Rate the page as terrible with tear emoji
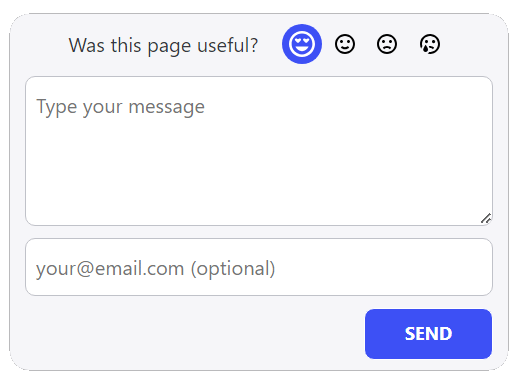This screenshot has height=385, width=520. pos(430,44)
